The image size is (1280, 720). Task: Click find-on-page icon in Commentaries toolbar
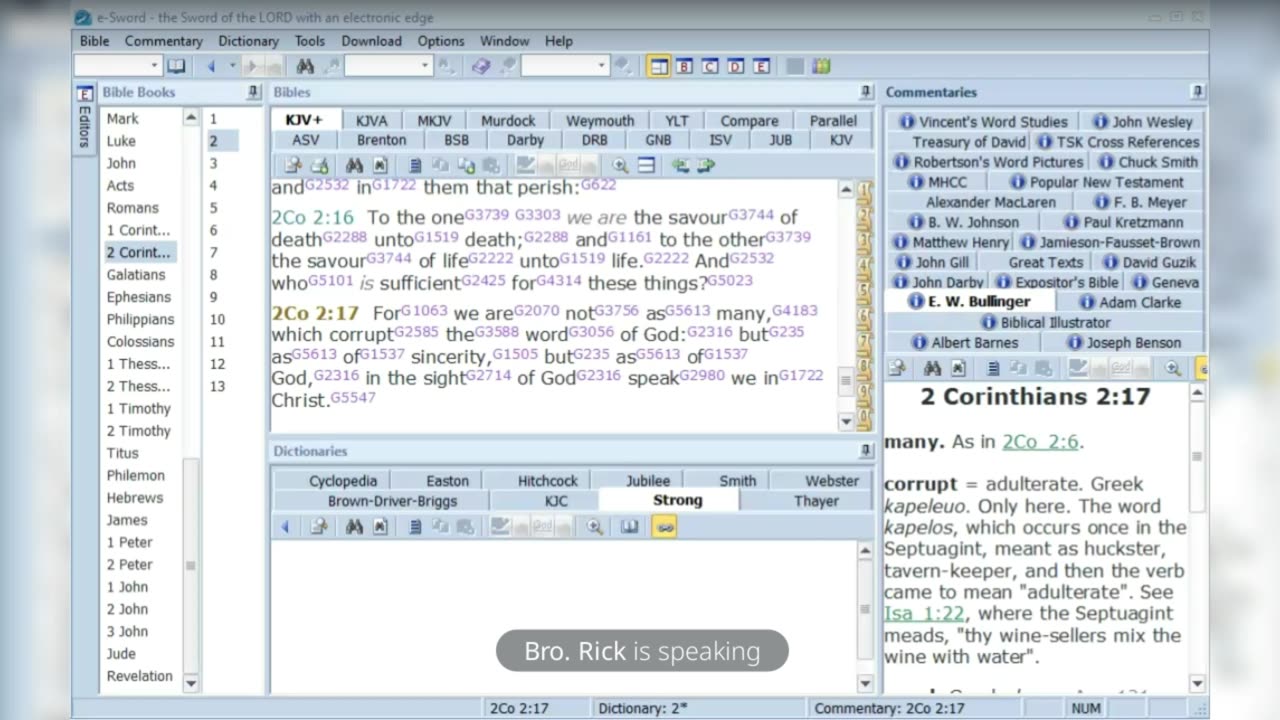click(958, 368)
